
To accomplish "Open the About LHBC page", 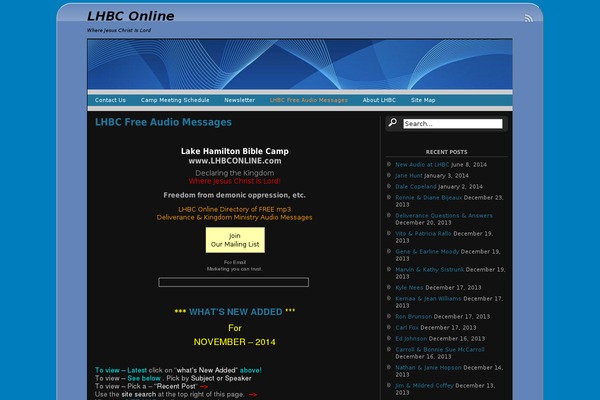I will 379,100.
